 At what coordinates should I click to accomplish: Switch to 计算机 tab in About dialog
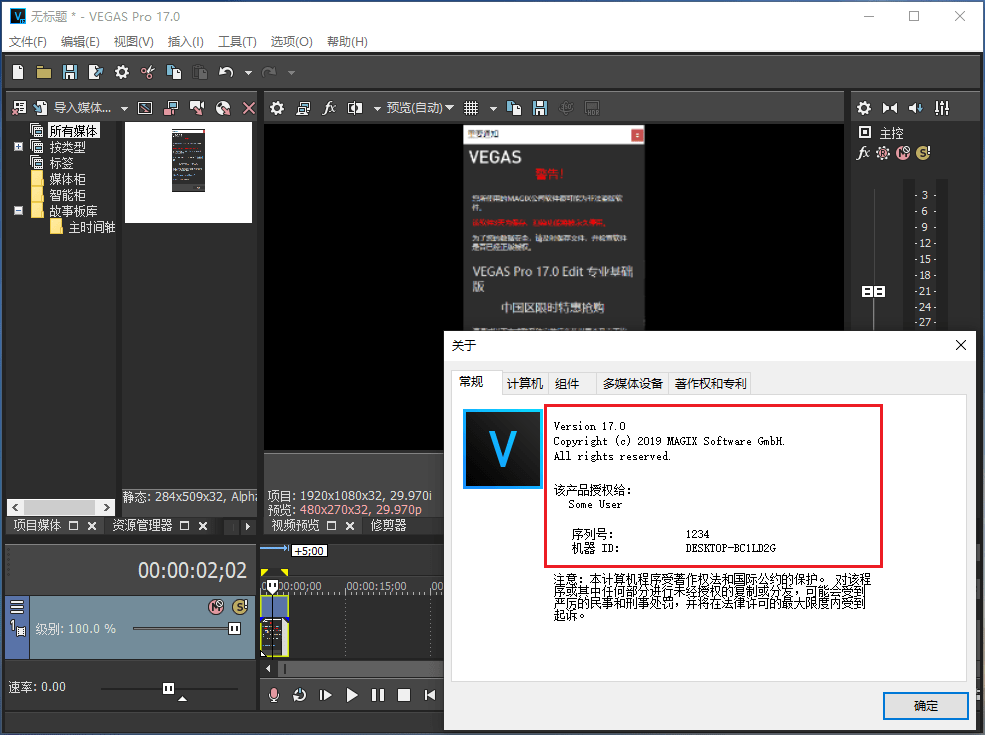click(525, 383)
